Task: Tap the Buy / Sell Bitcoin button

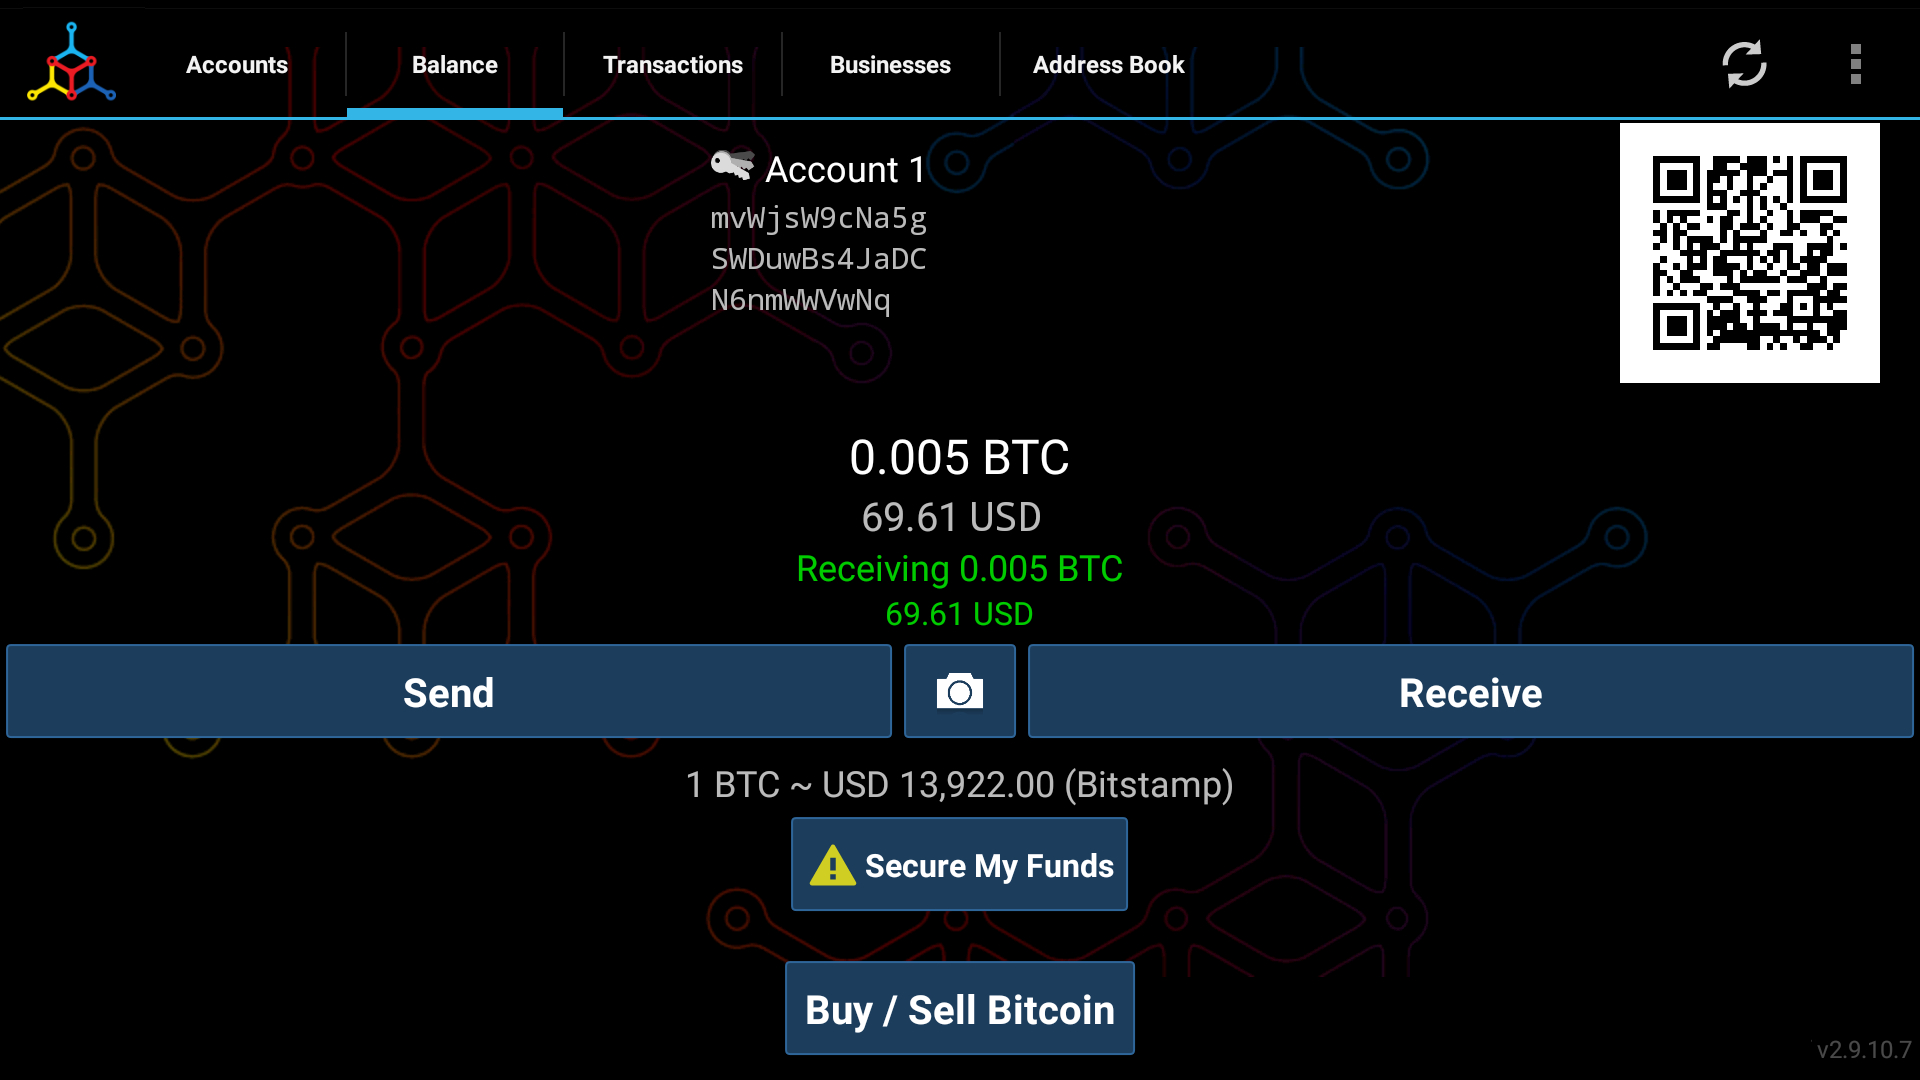Action: 960,1009
